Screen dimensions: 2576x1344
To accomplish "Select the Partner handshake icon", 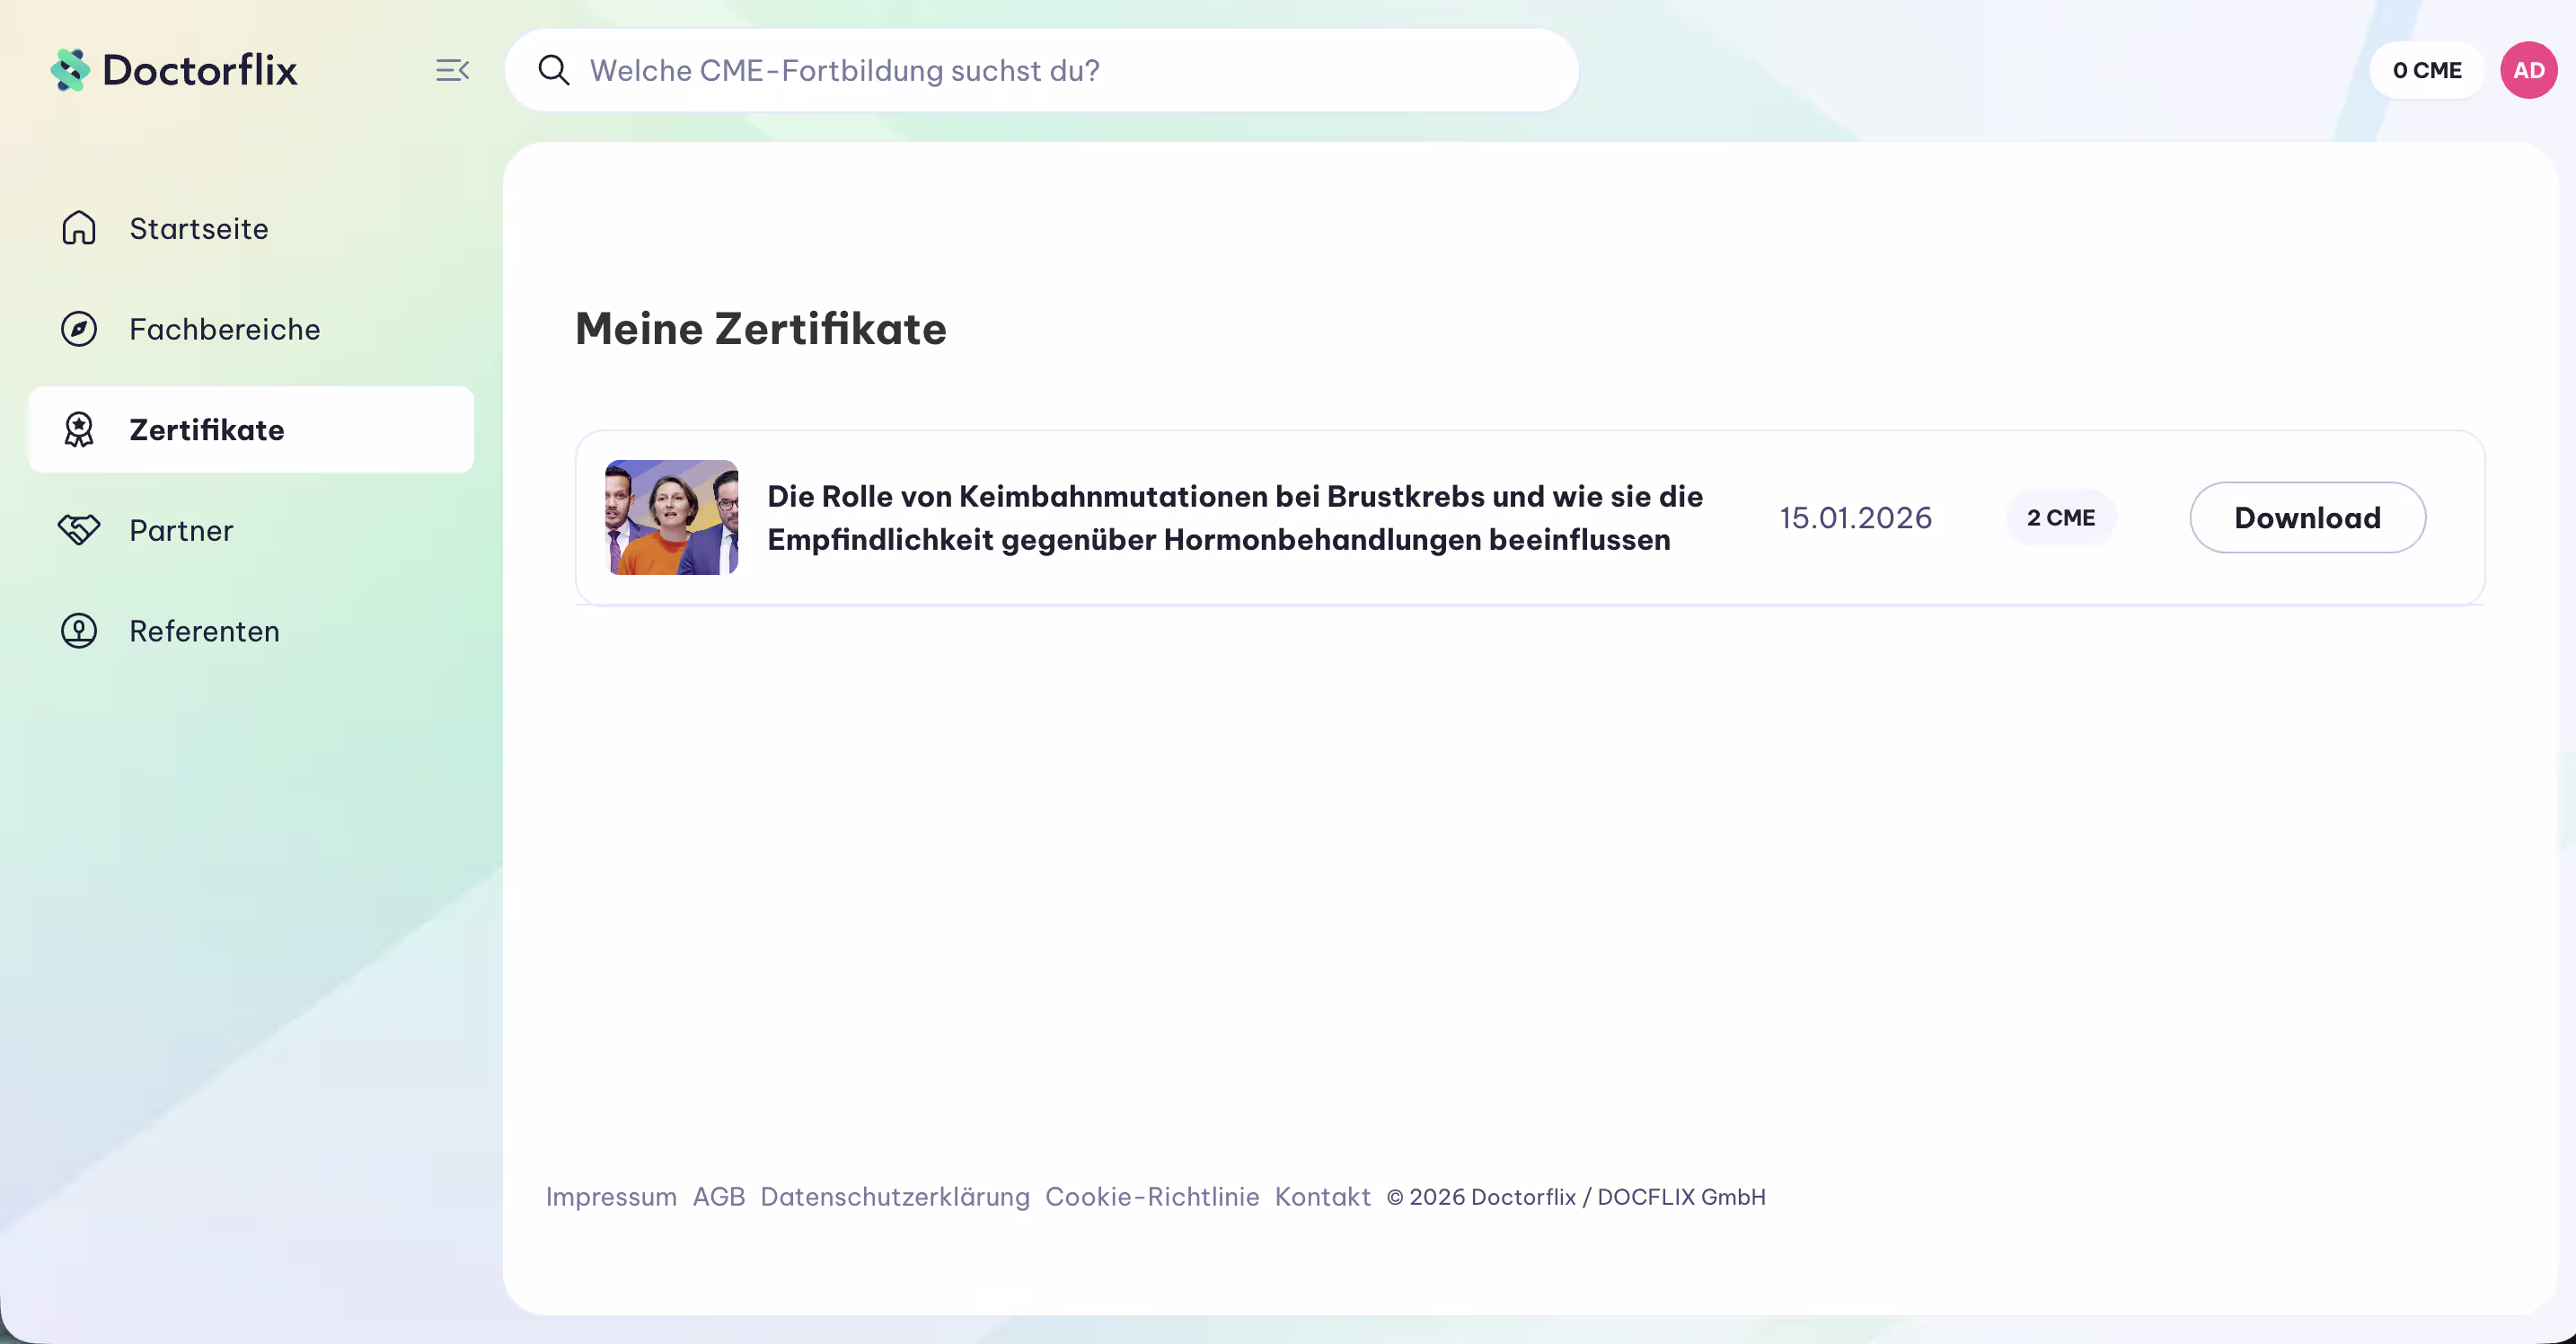I will pos(78,530).
